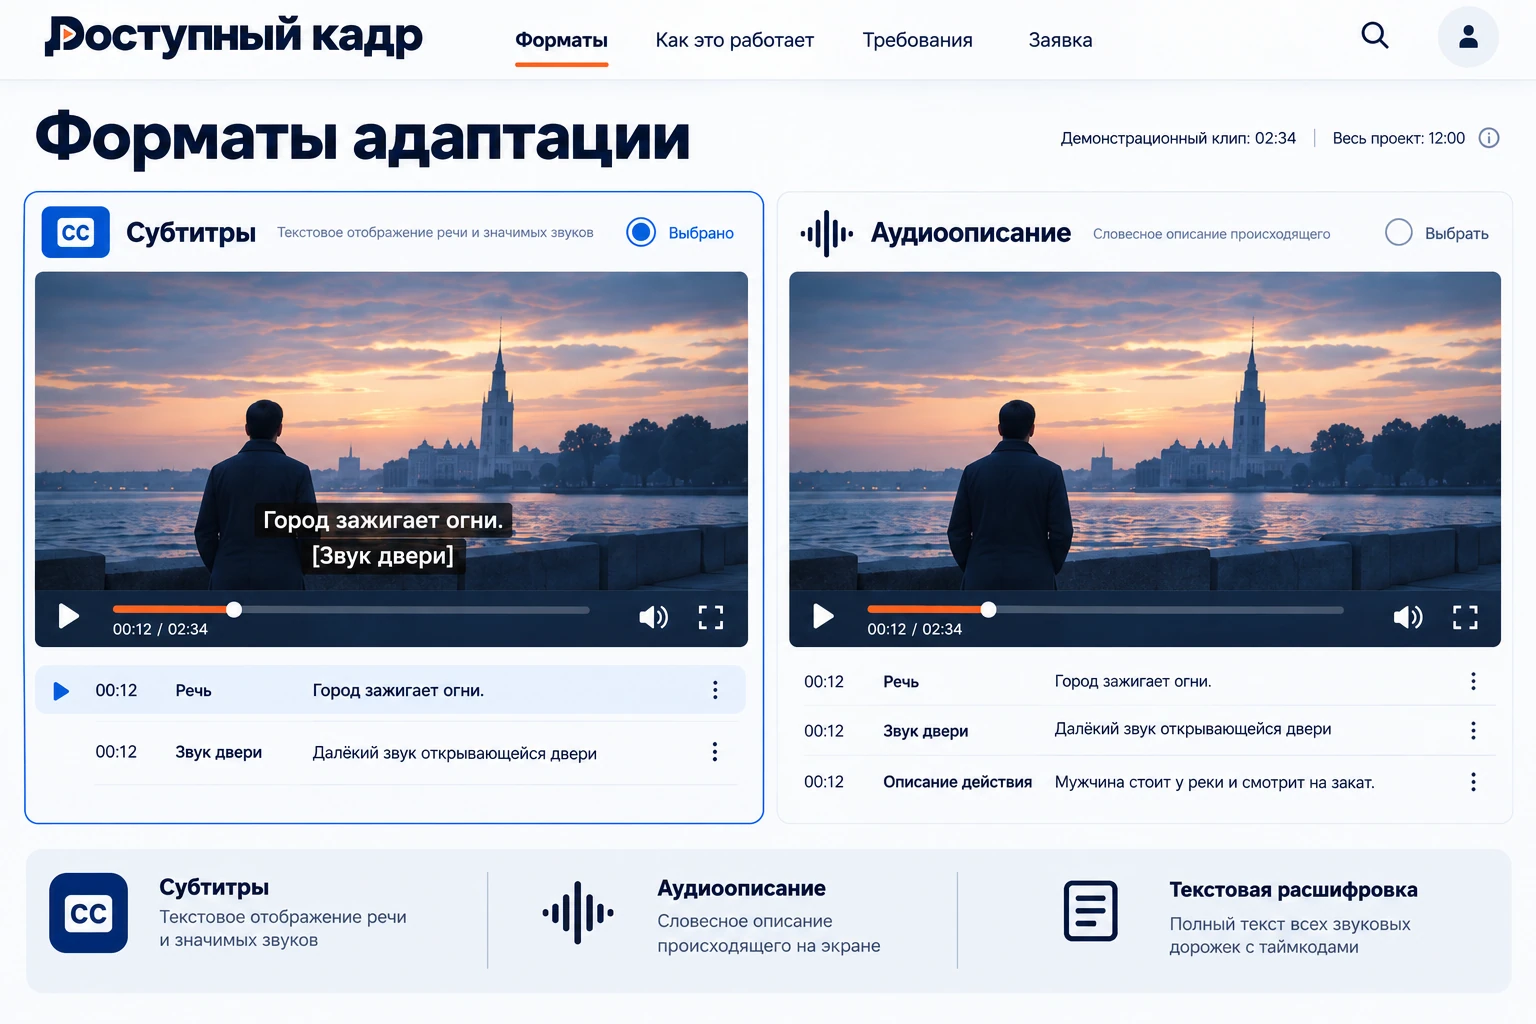1536x1024 pixels.
Task: Click the Аудиоописание video frame
Action: click(1145, 430)
